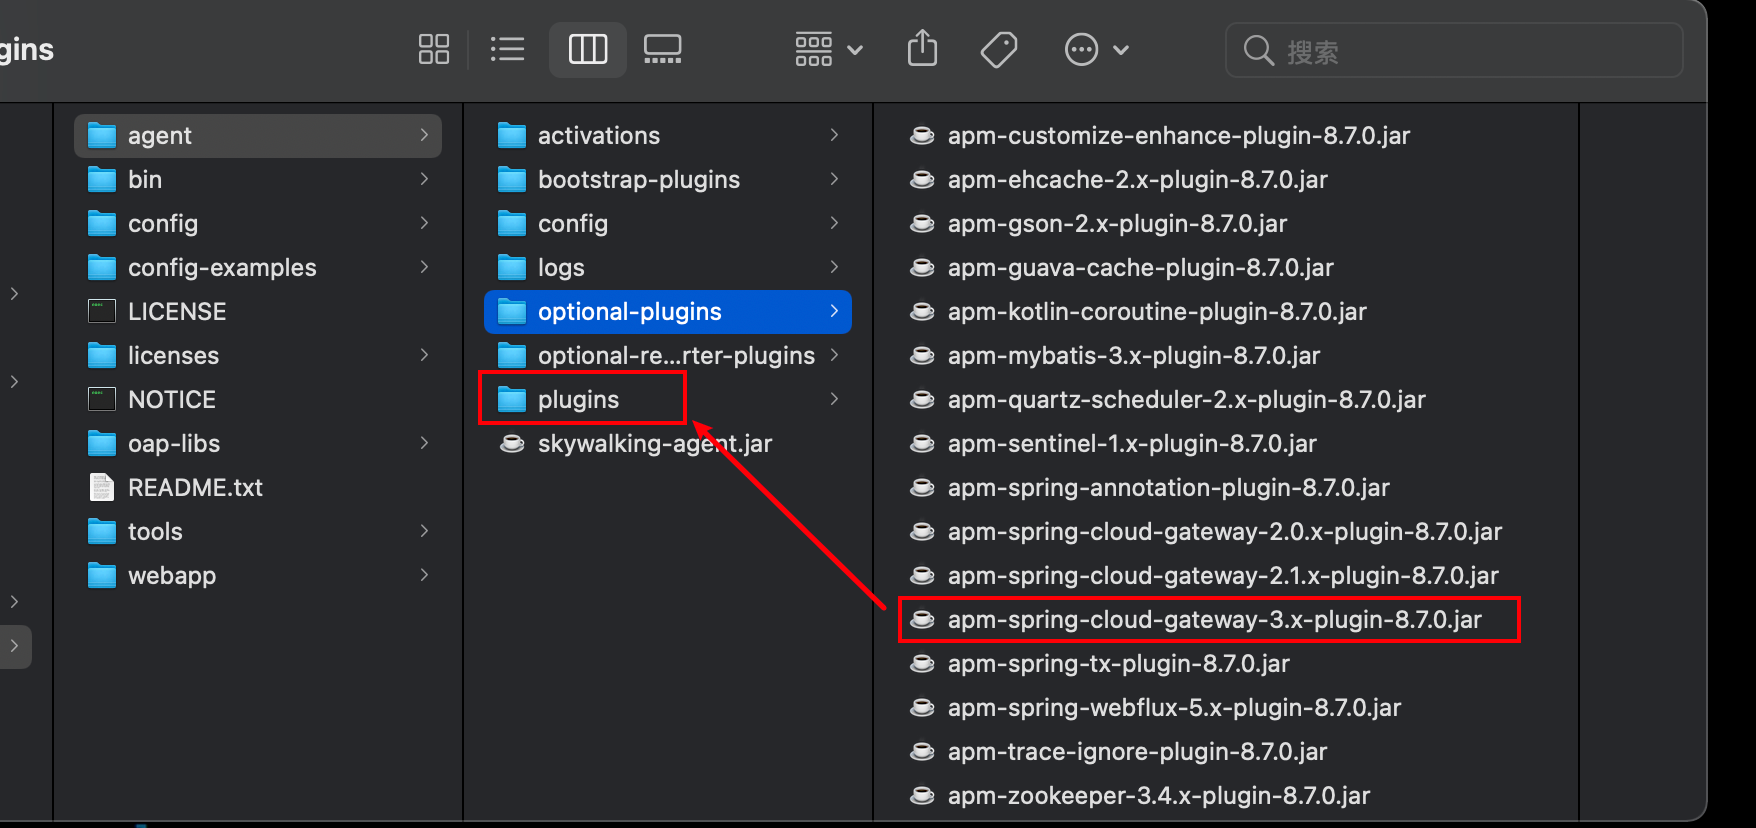1756x828 pixels.
Task: Click the Share toolbar button
Action: [922, 48]
